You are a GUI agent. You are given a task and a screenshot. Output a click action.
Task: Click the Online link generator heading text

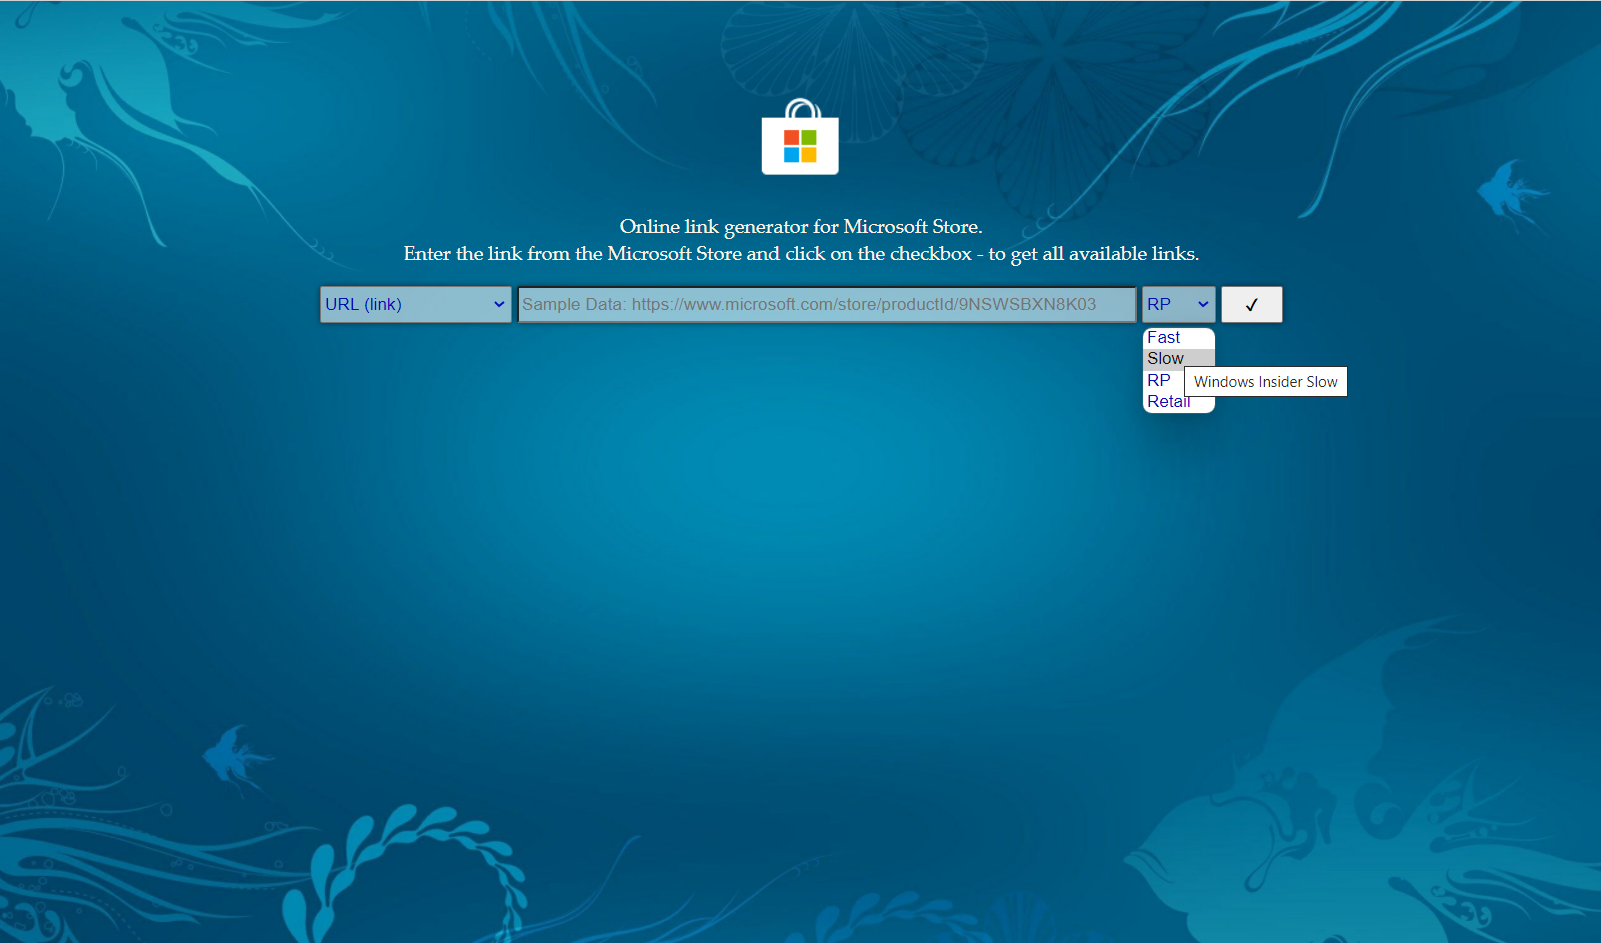click(x=801, y=227)
